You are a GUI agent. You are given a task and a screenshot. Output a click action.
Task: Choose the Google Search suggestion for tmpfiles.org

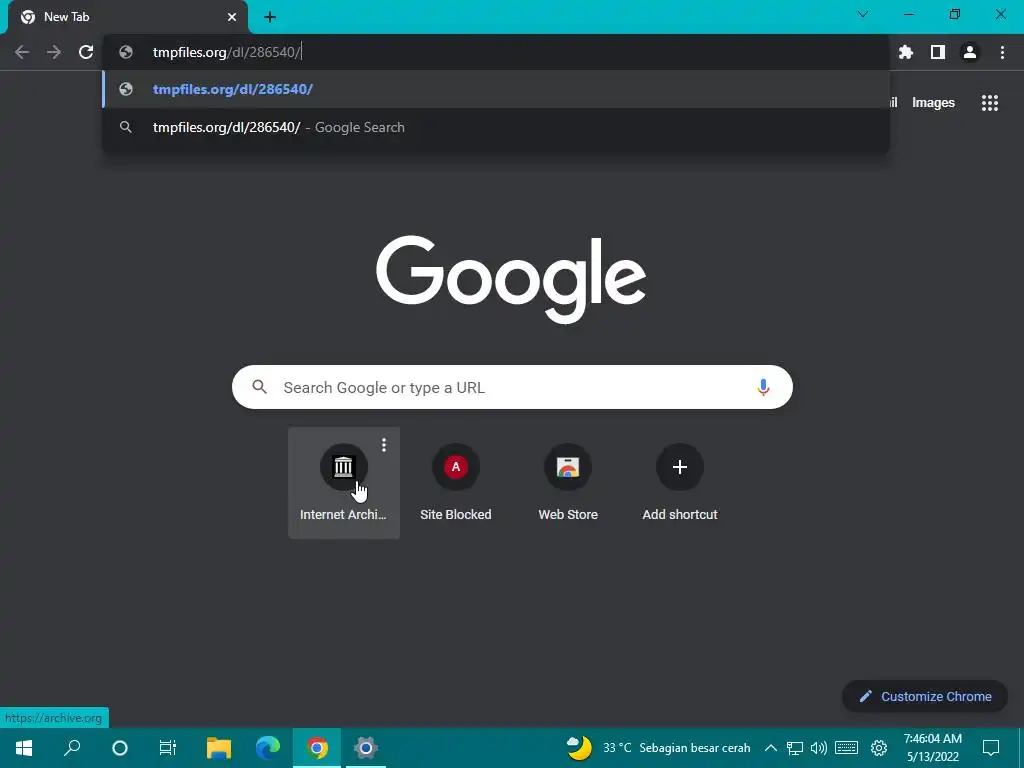coord(496,127)
